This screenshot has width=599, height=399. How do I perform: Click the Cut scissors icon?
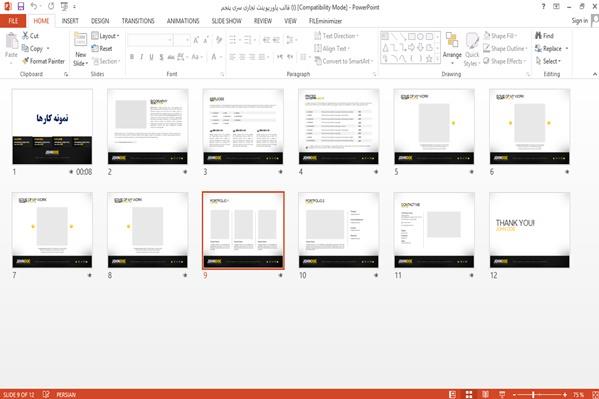pyautogui.click(x=25, y=36)
